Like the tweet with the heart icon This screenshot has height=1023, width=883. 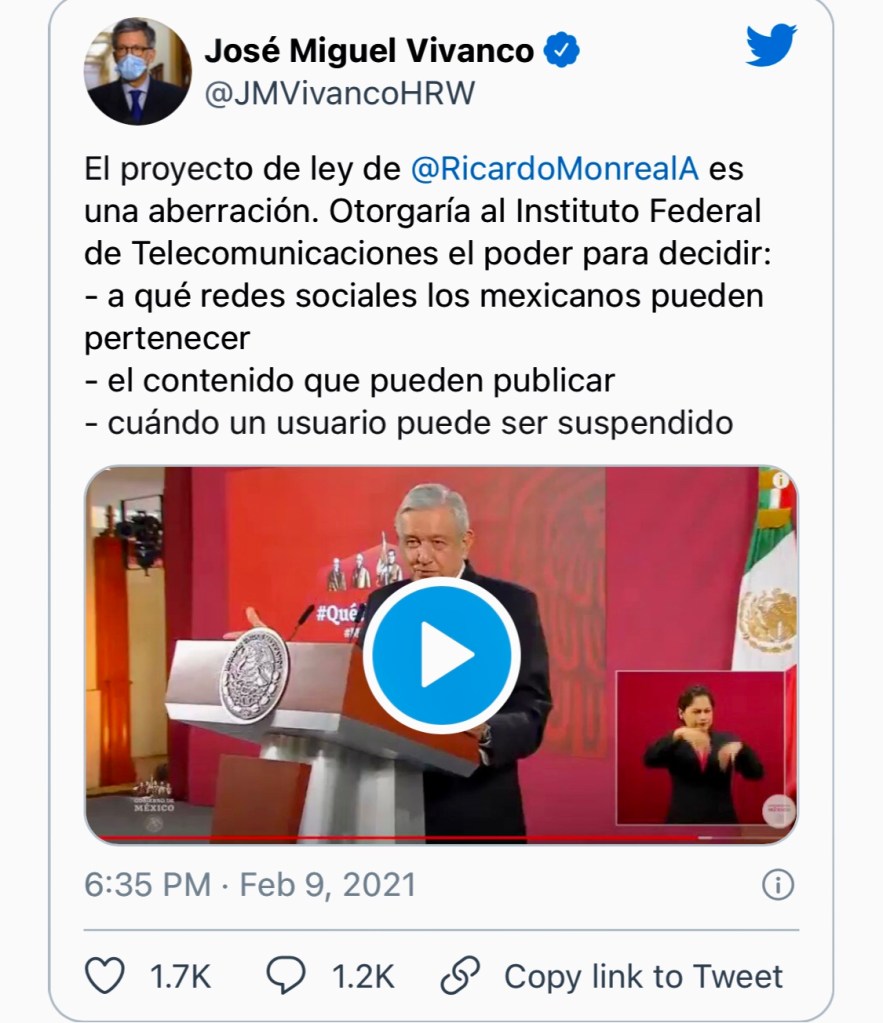[105, 976]
